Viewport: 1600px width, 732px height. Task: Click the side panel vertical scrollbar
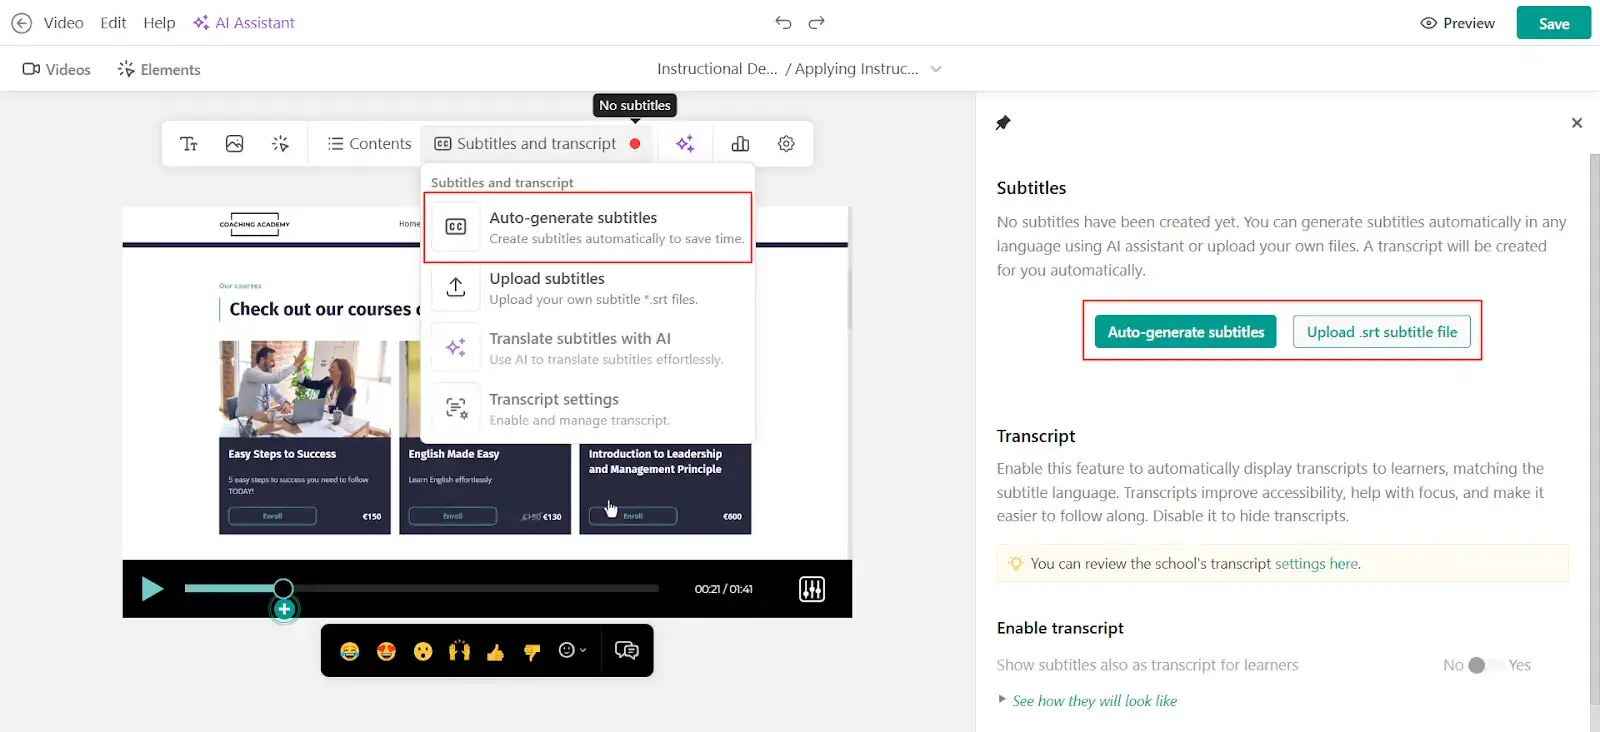point(1594,430)
